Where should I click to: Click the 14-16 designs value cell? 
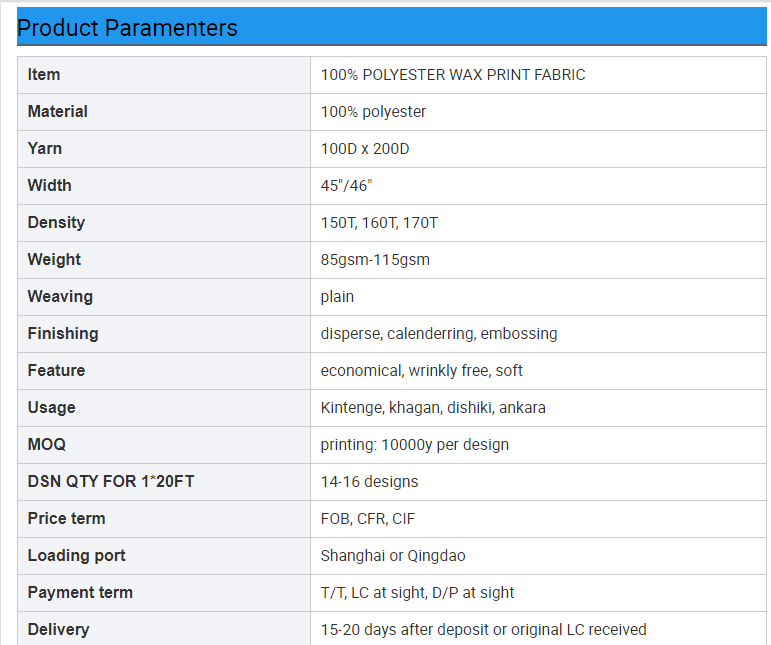[x=370, y=482]
